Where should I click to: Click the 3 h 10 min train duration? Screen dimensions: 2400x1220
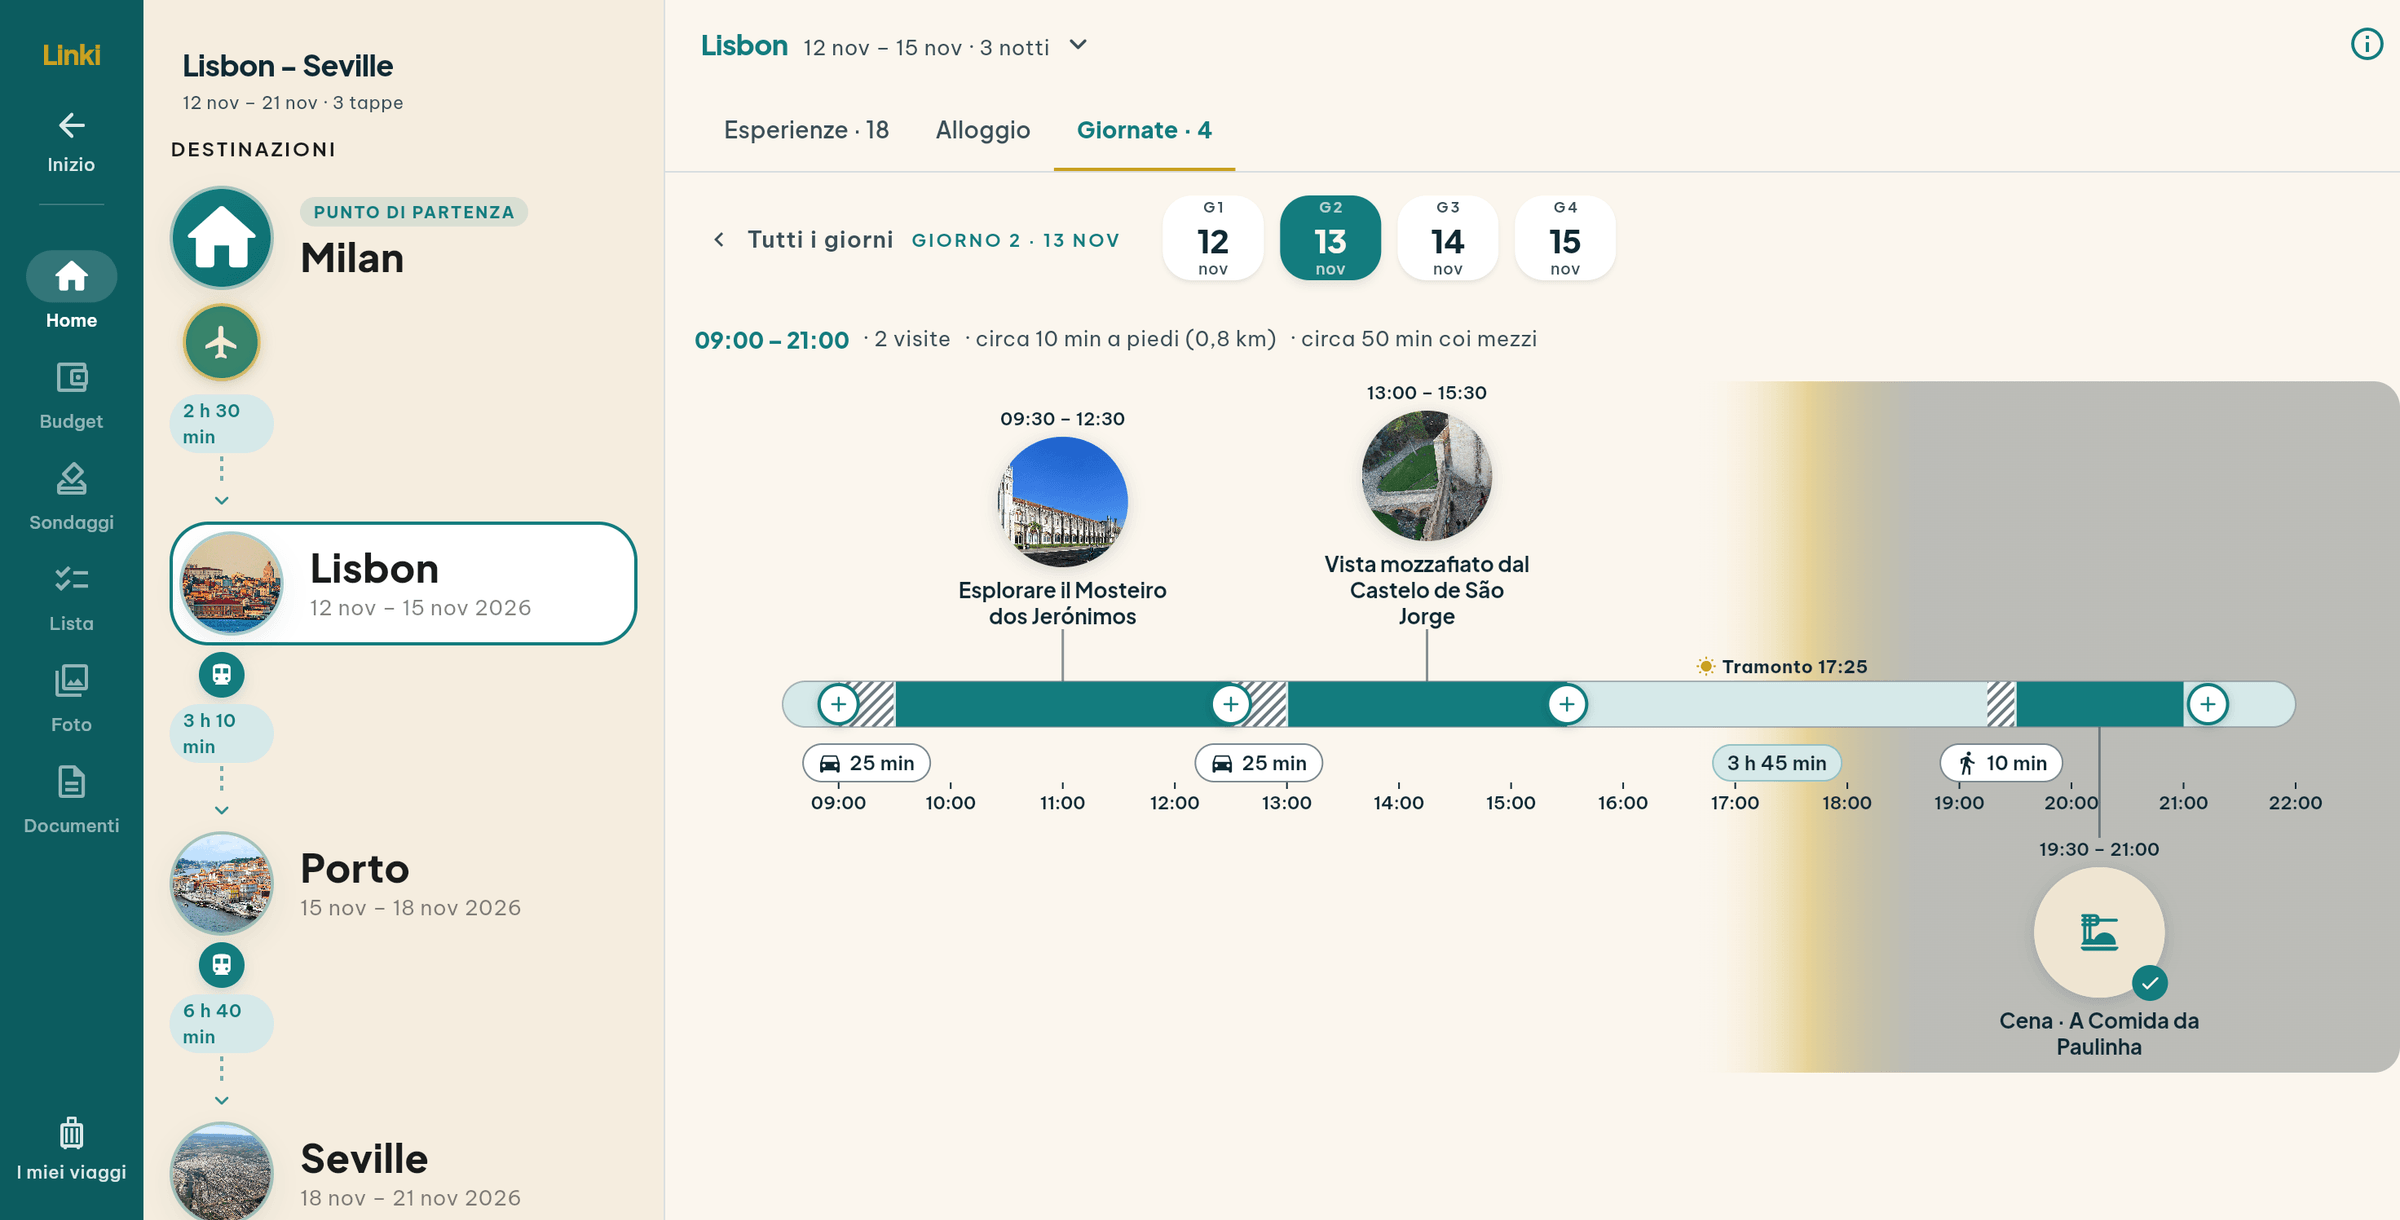point(221,733)
